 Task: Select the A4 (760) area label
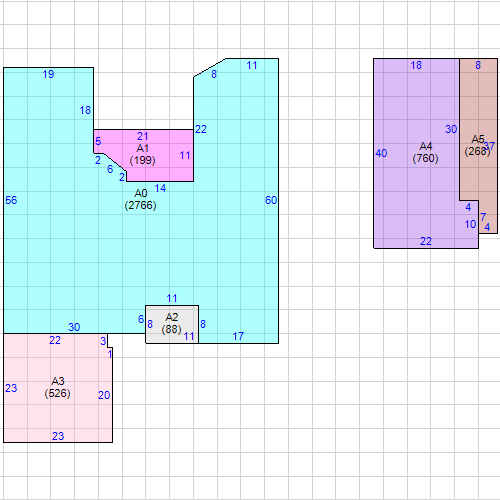(425, 152)
